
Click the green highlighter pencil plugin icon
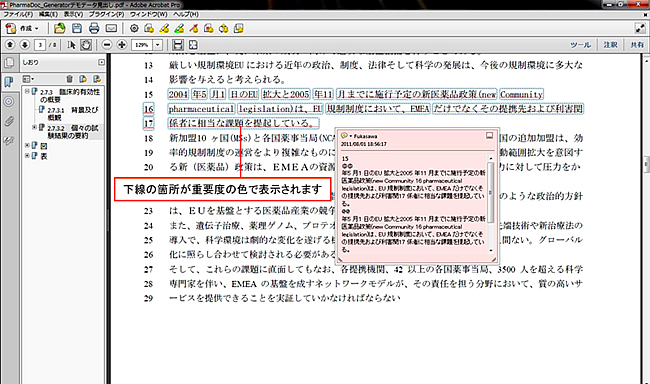click(x=179, y=28)
